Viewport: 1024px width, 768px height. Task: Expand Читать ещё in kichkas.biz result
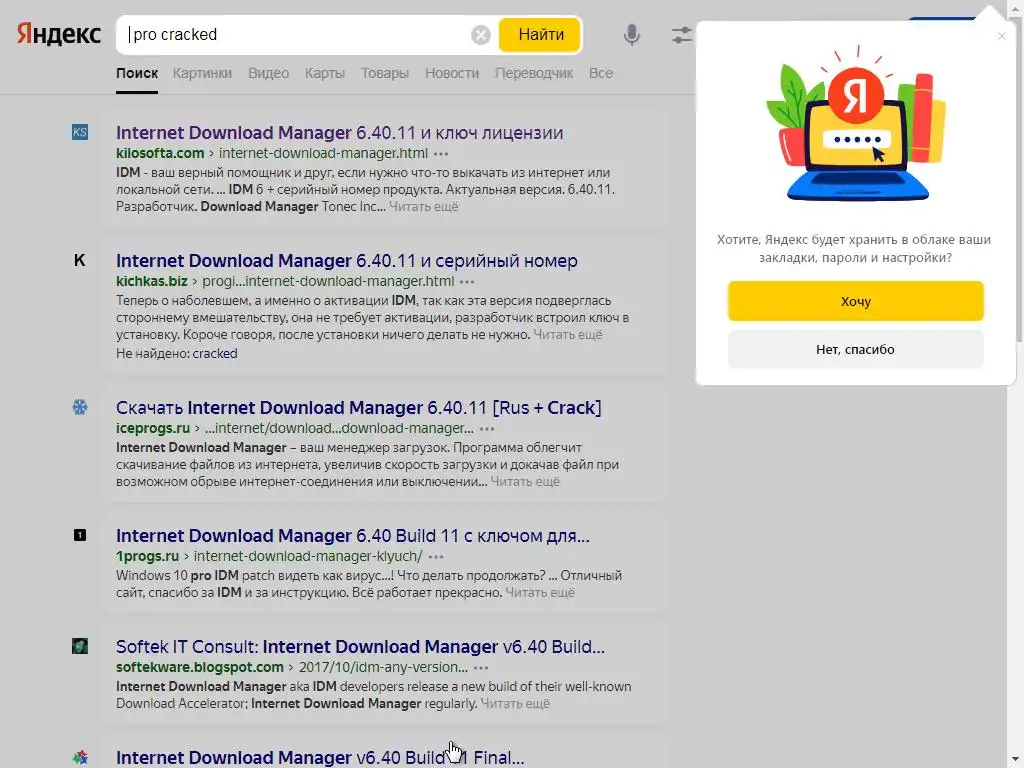pos(568,334)
